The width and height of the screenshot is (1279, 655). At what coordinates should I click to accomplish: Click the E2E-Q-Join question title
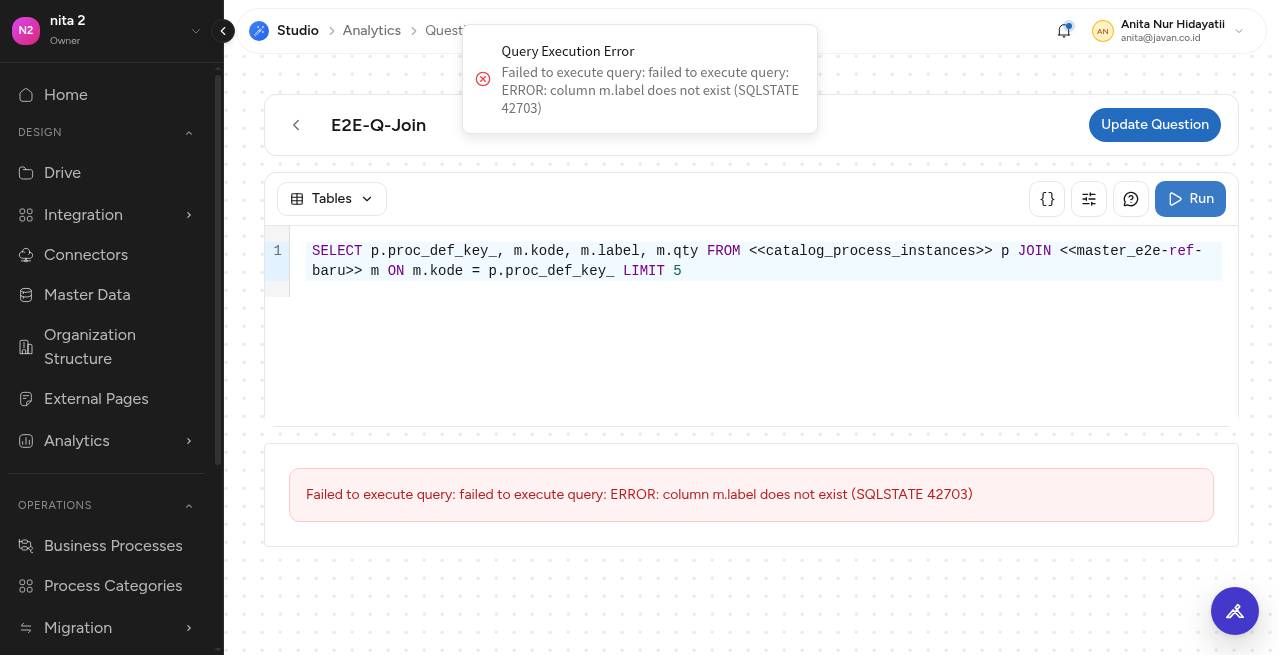379,125
